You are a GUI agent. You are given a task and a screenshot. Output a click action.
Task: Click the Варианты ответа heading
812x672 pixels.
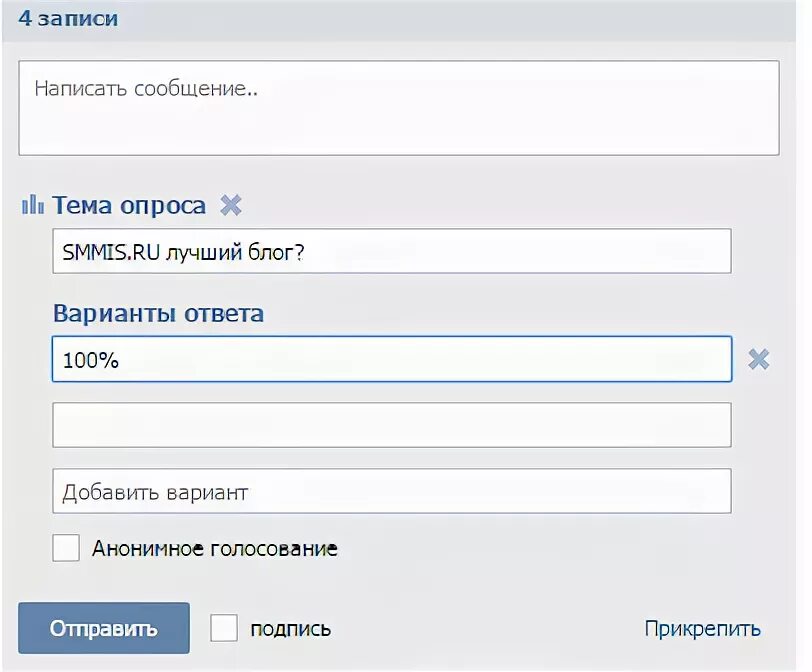[158, 313]
